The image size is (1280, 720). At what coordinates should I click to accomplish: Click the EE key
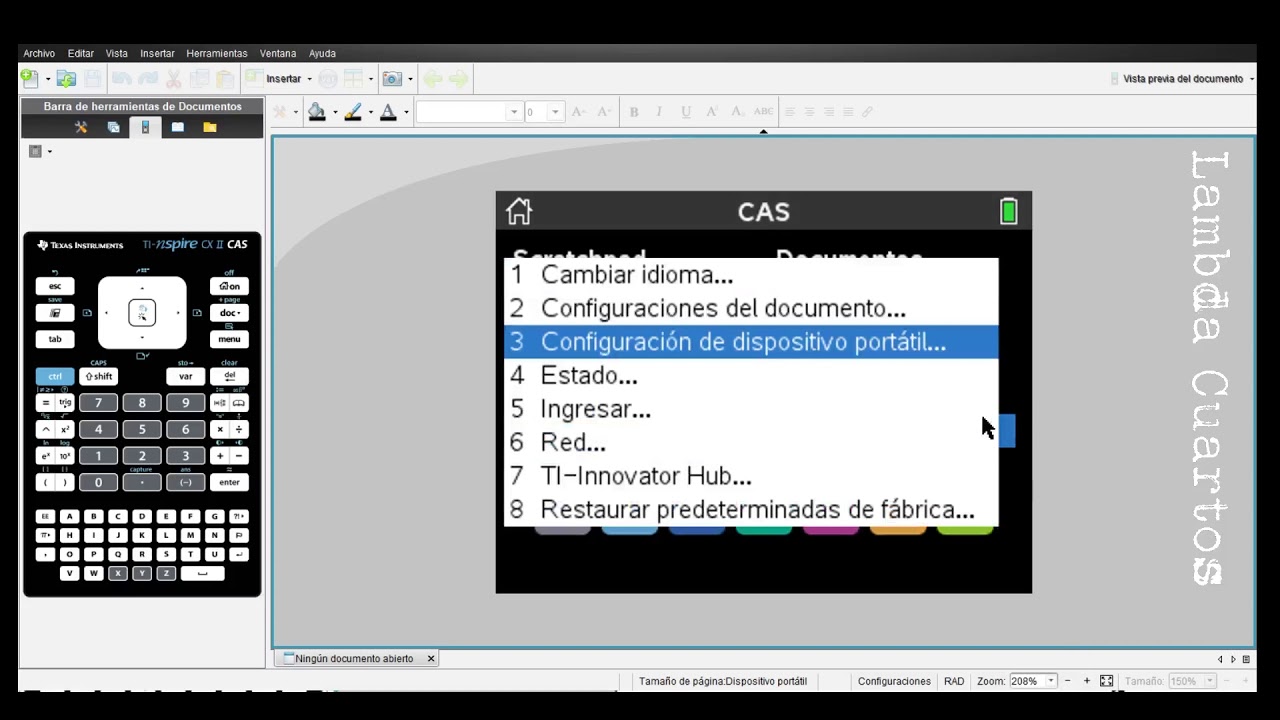(45, 517)
